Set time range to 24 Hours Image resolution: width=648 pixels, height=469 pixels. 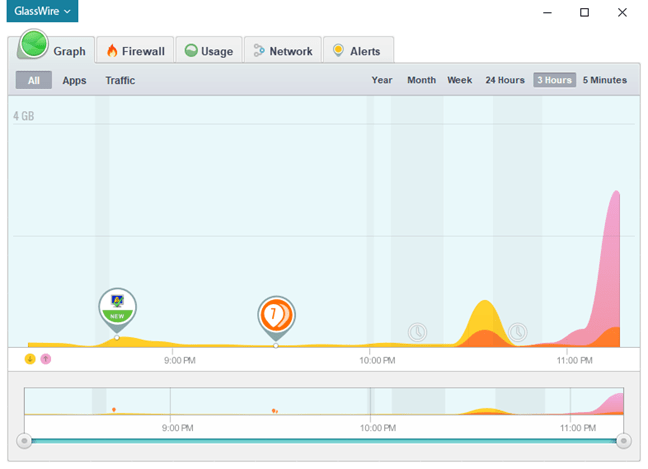coord(505,80)
